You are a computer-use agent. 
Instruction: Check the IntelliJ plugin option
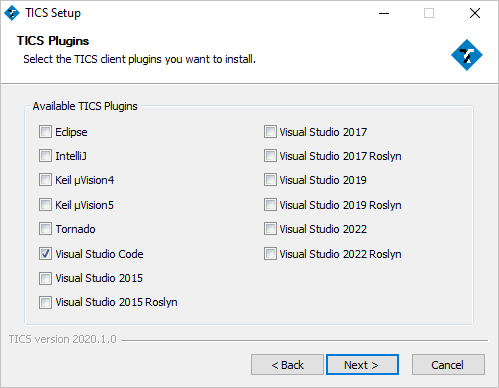(45, 156)
